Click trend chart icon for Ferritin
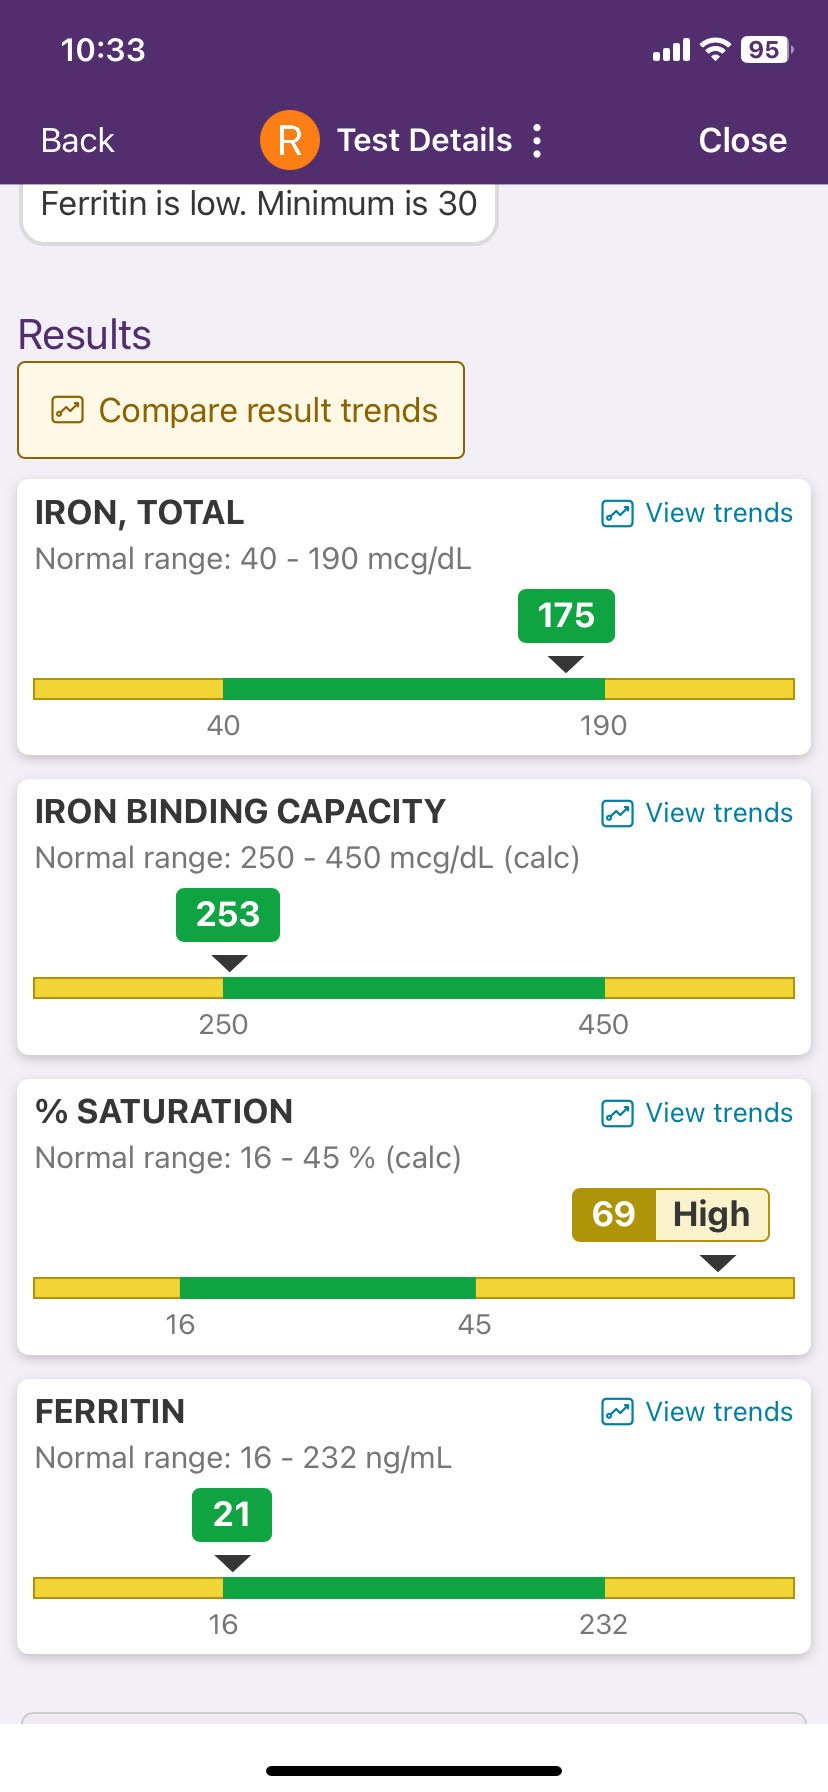Image resolution: width=828 pixels, height=1792 pixels. coord(617,1412)
